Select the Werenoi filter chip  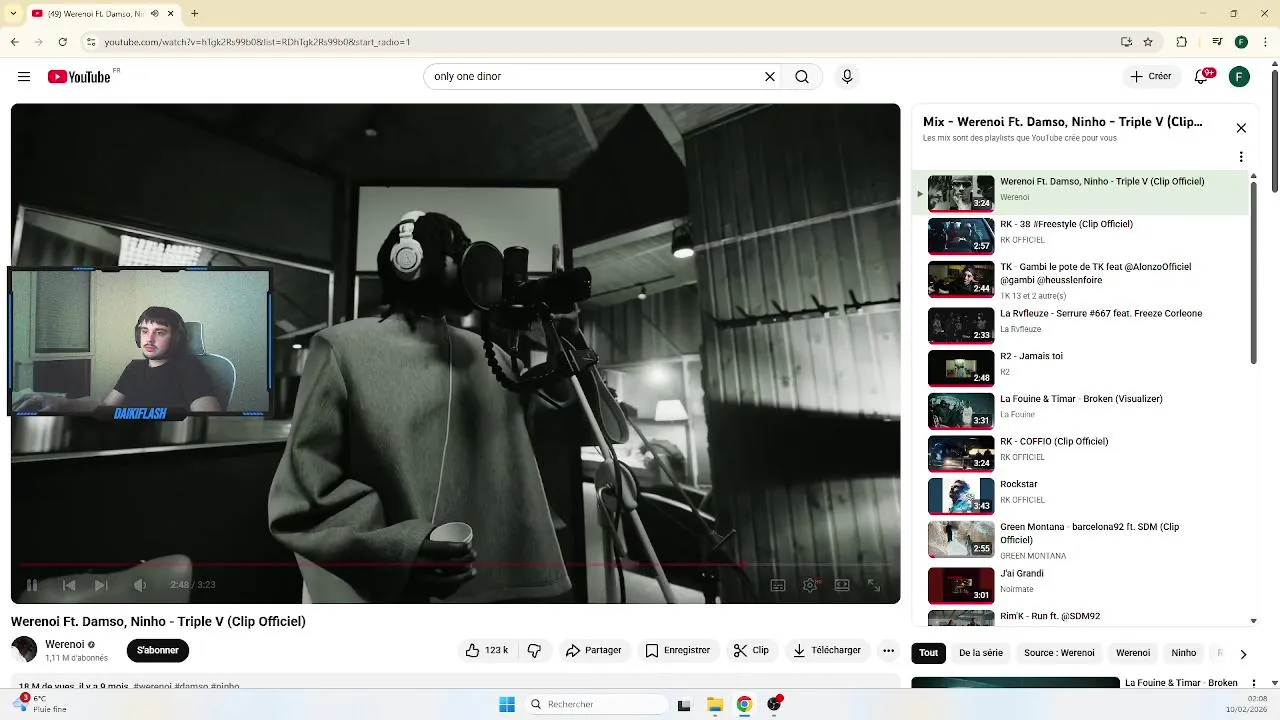[x=1133, y=653]
